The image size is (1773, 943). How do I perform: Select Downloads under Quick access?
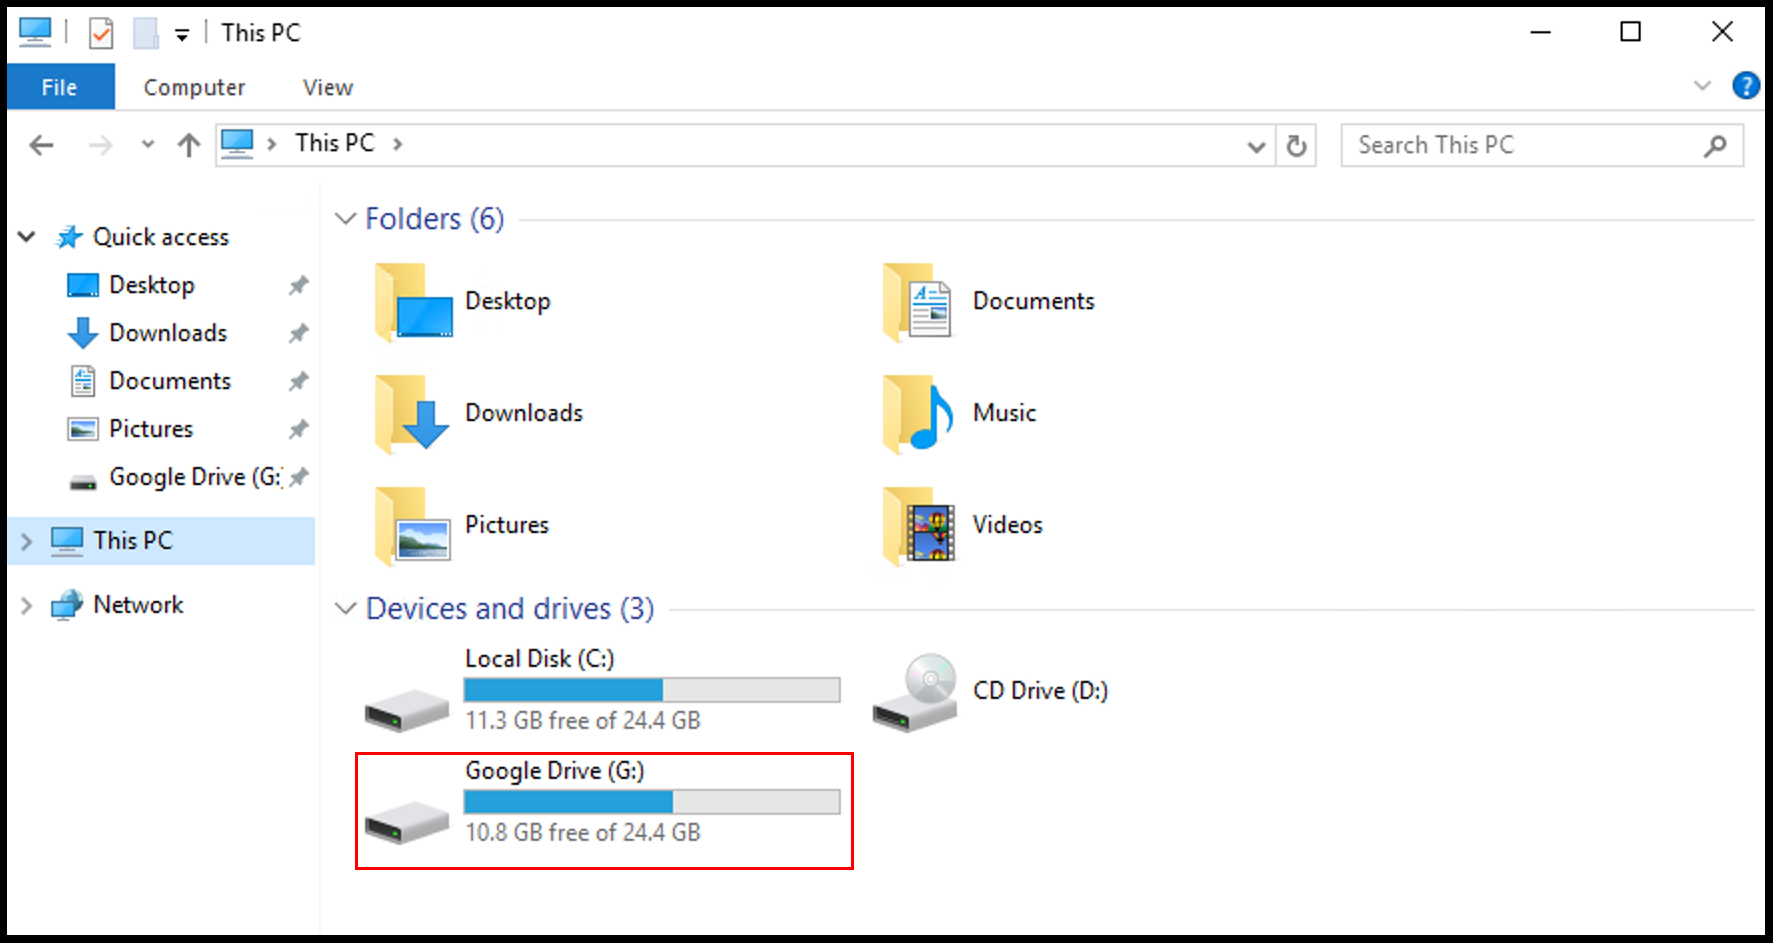pos(167,333)
